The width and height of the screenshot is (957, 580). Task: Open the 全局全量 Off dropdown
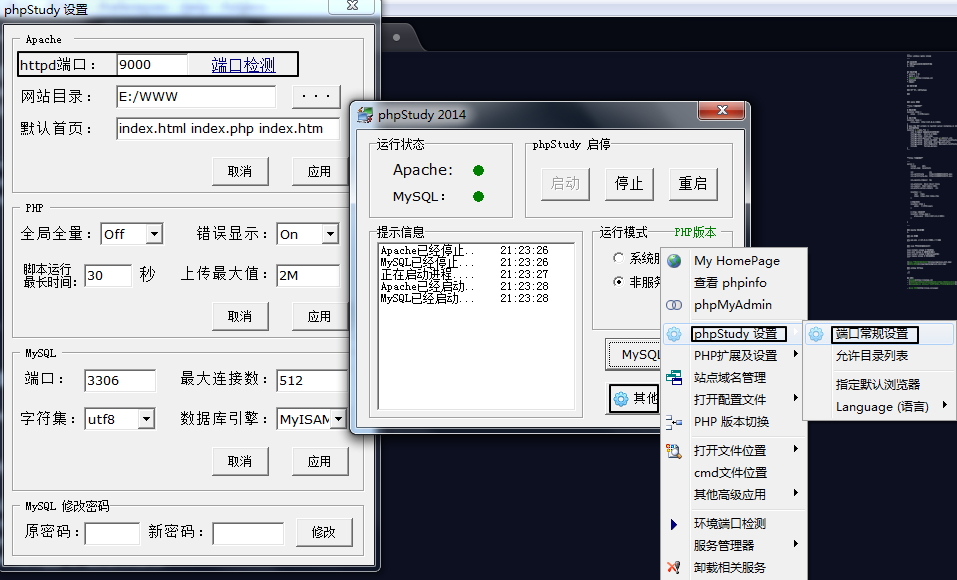154,234
